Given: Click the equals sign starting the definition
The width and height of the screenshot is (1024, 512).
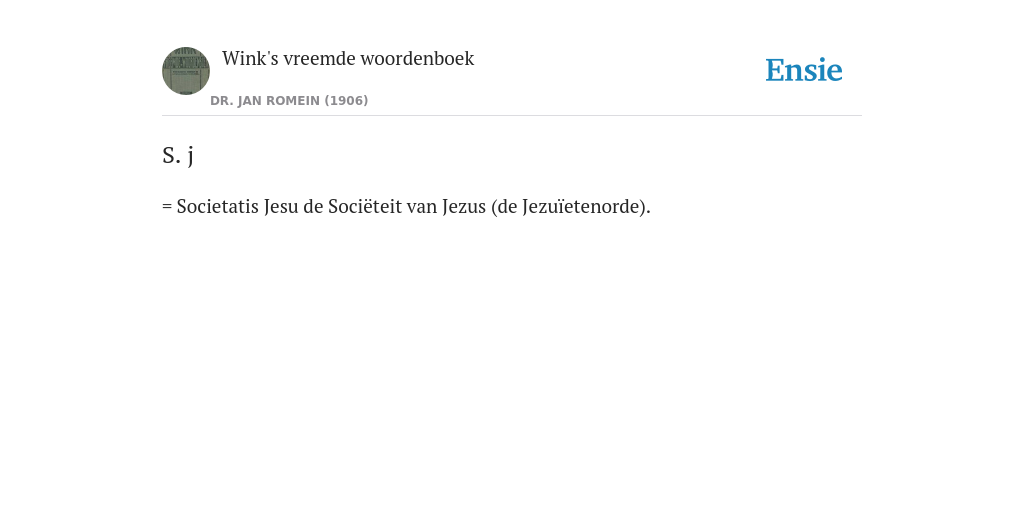Looking at the screenshot, I should (x=167, y=207).
